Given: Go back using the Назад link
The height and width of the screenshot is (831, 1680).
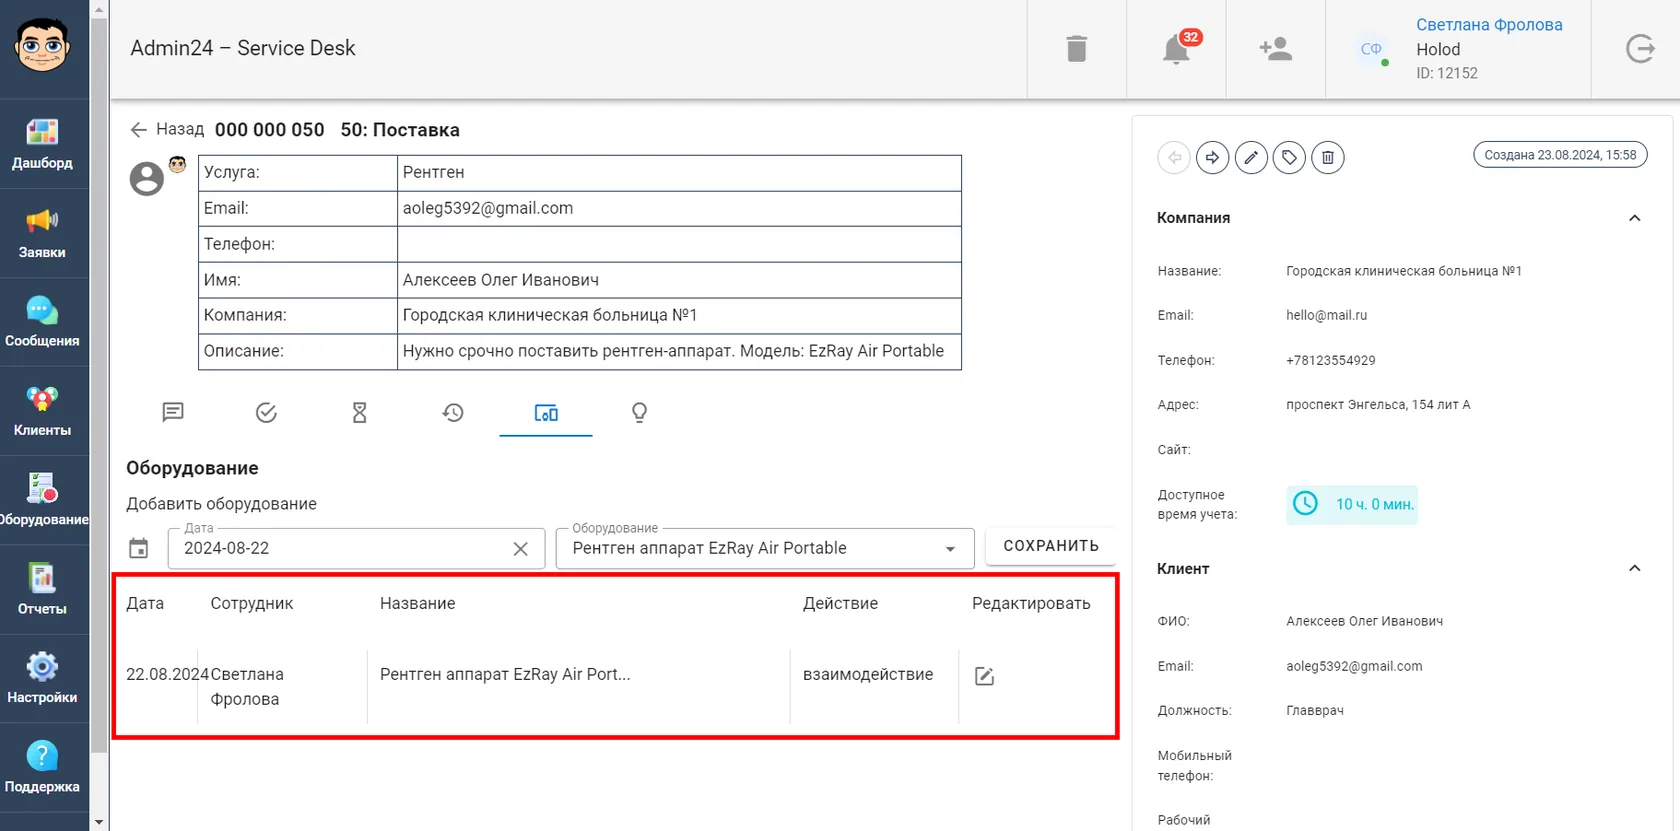Looking at the screenshot, I should click(x=167, y=129).
